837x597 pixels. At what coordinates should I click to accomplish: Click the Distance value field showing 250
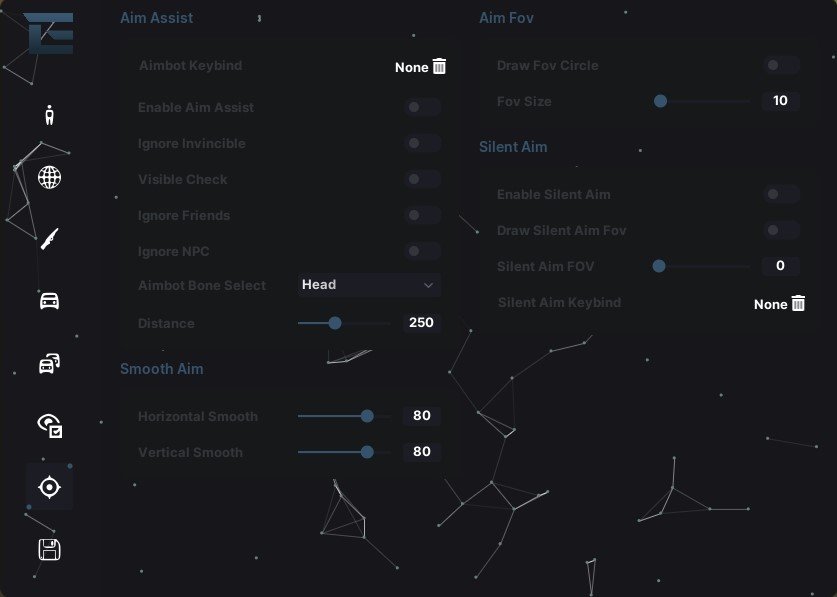(421, 323)
